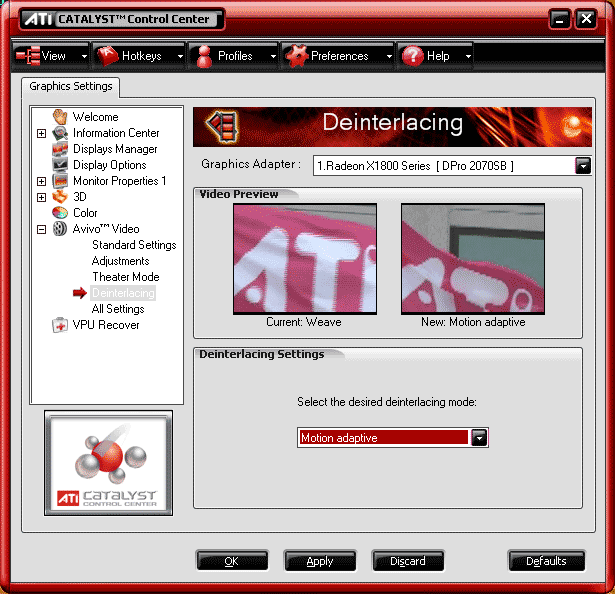
Task: Click the Avivo Video film reel icon
Action: tap(60, 229)
